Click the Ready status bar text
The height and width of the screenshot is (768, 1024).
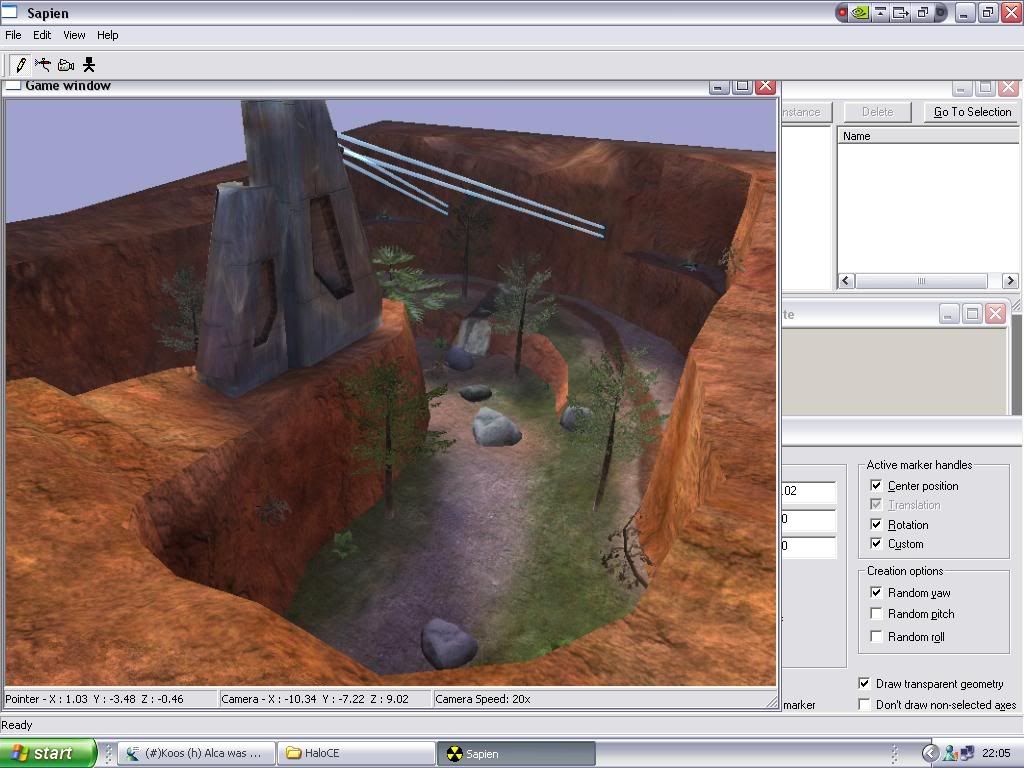[16, 725]
